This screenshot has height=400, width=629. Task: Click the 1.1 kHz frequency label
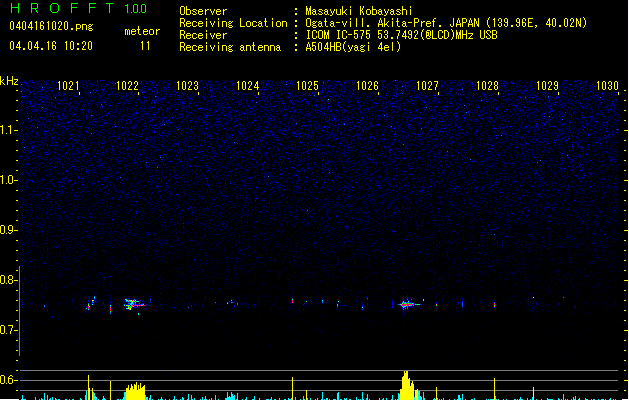[x=8, y=130]
